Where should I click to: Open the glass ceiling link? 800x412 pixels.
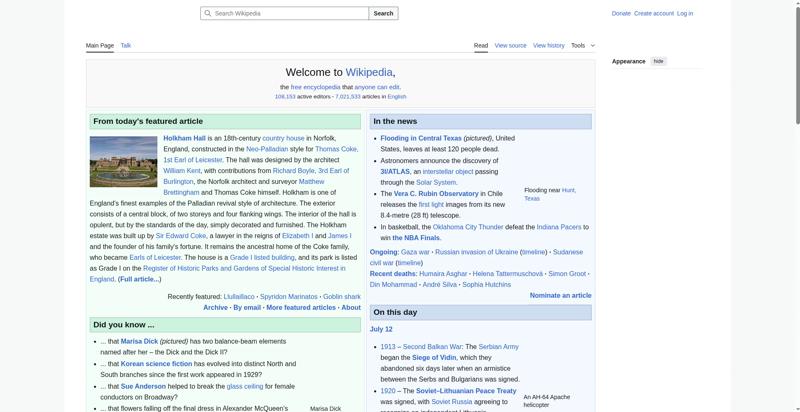245,387
